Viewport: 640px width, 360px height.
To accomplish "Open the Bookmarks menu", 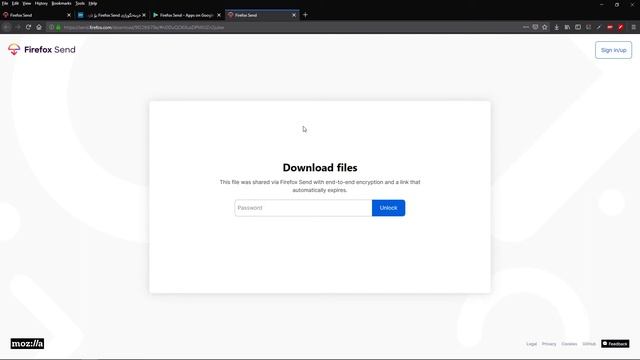I will (x=61, y=3).
